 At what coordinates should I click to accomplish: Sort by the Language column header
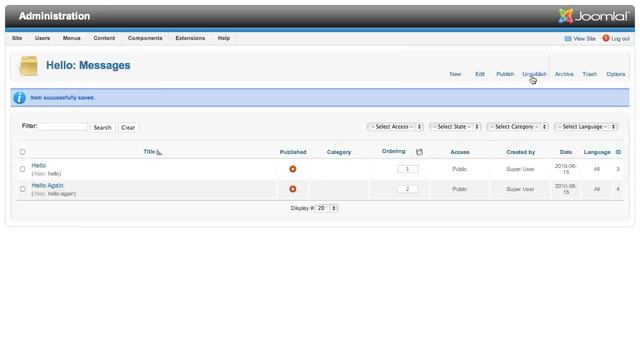(x=597, y=152)
